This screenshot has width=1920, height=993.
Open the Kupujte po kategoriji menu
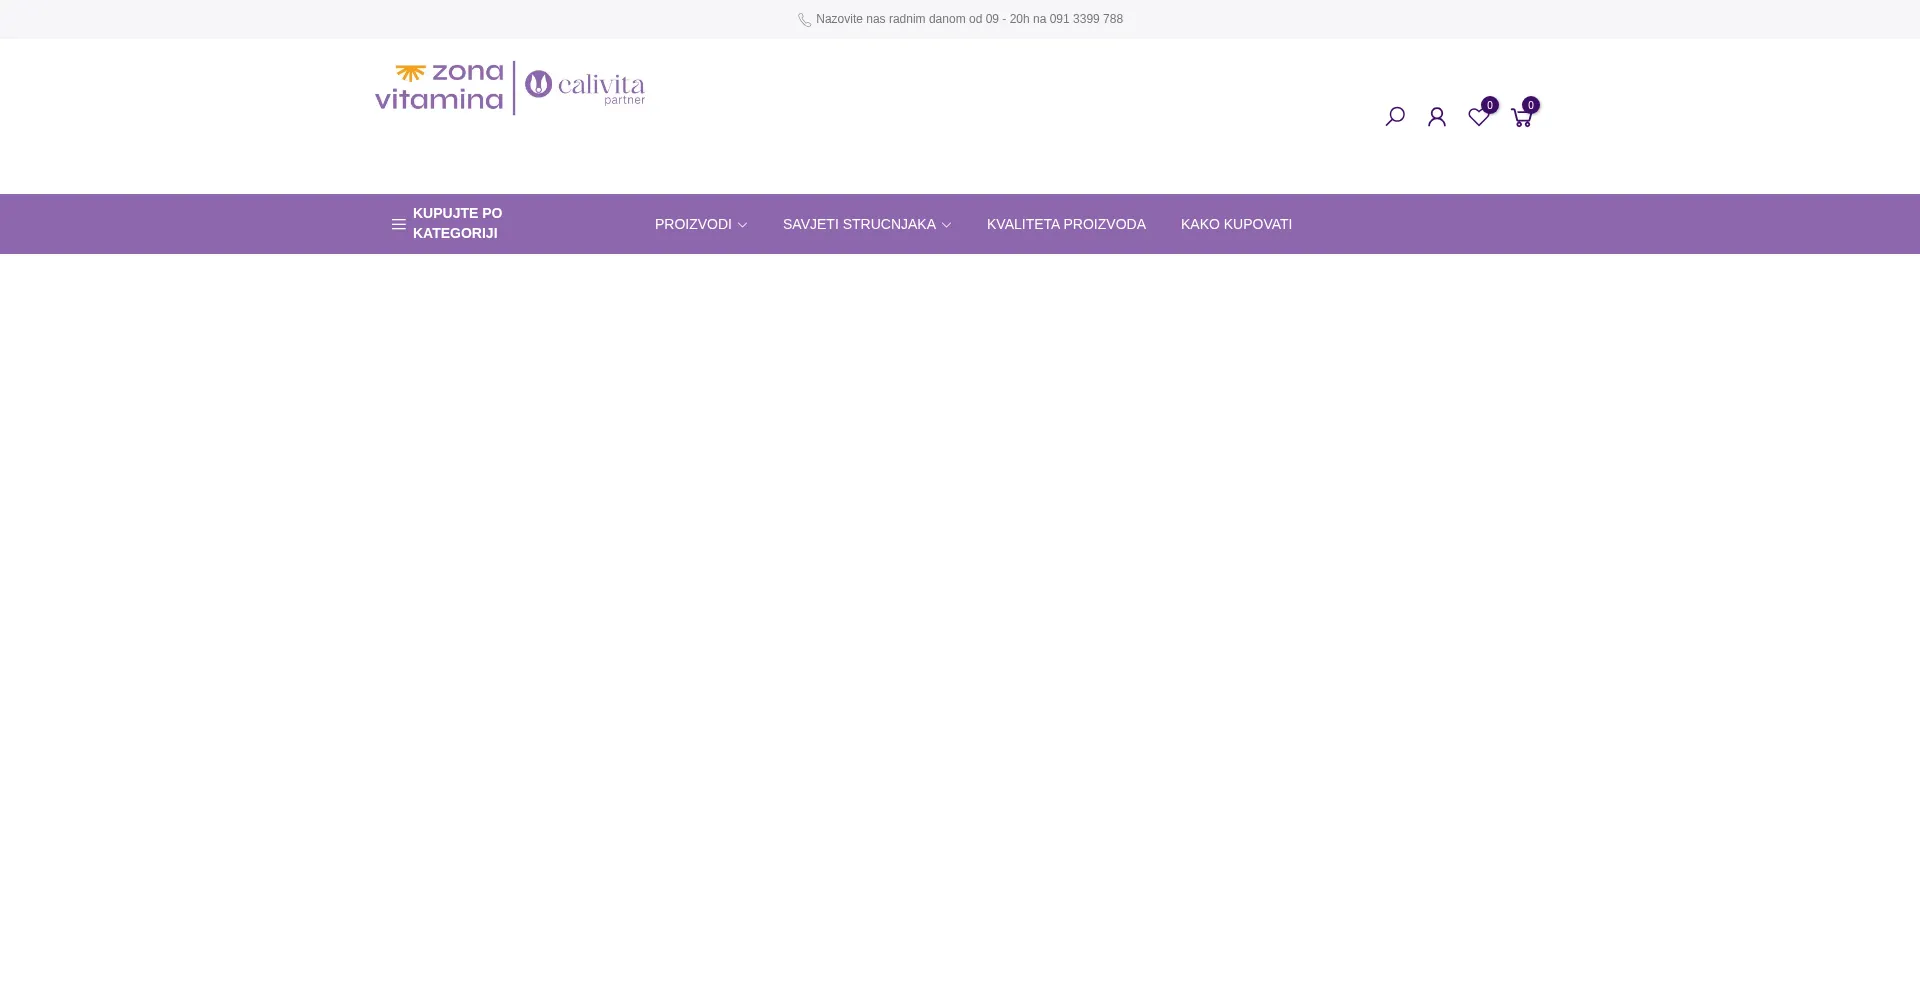pyautogui.click(x=457, y=223)
